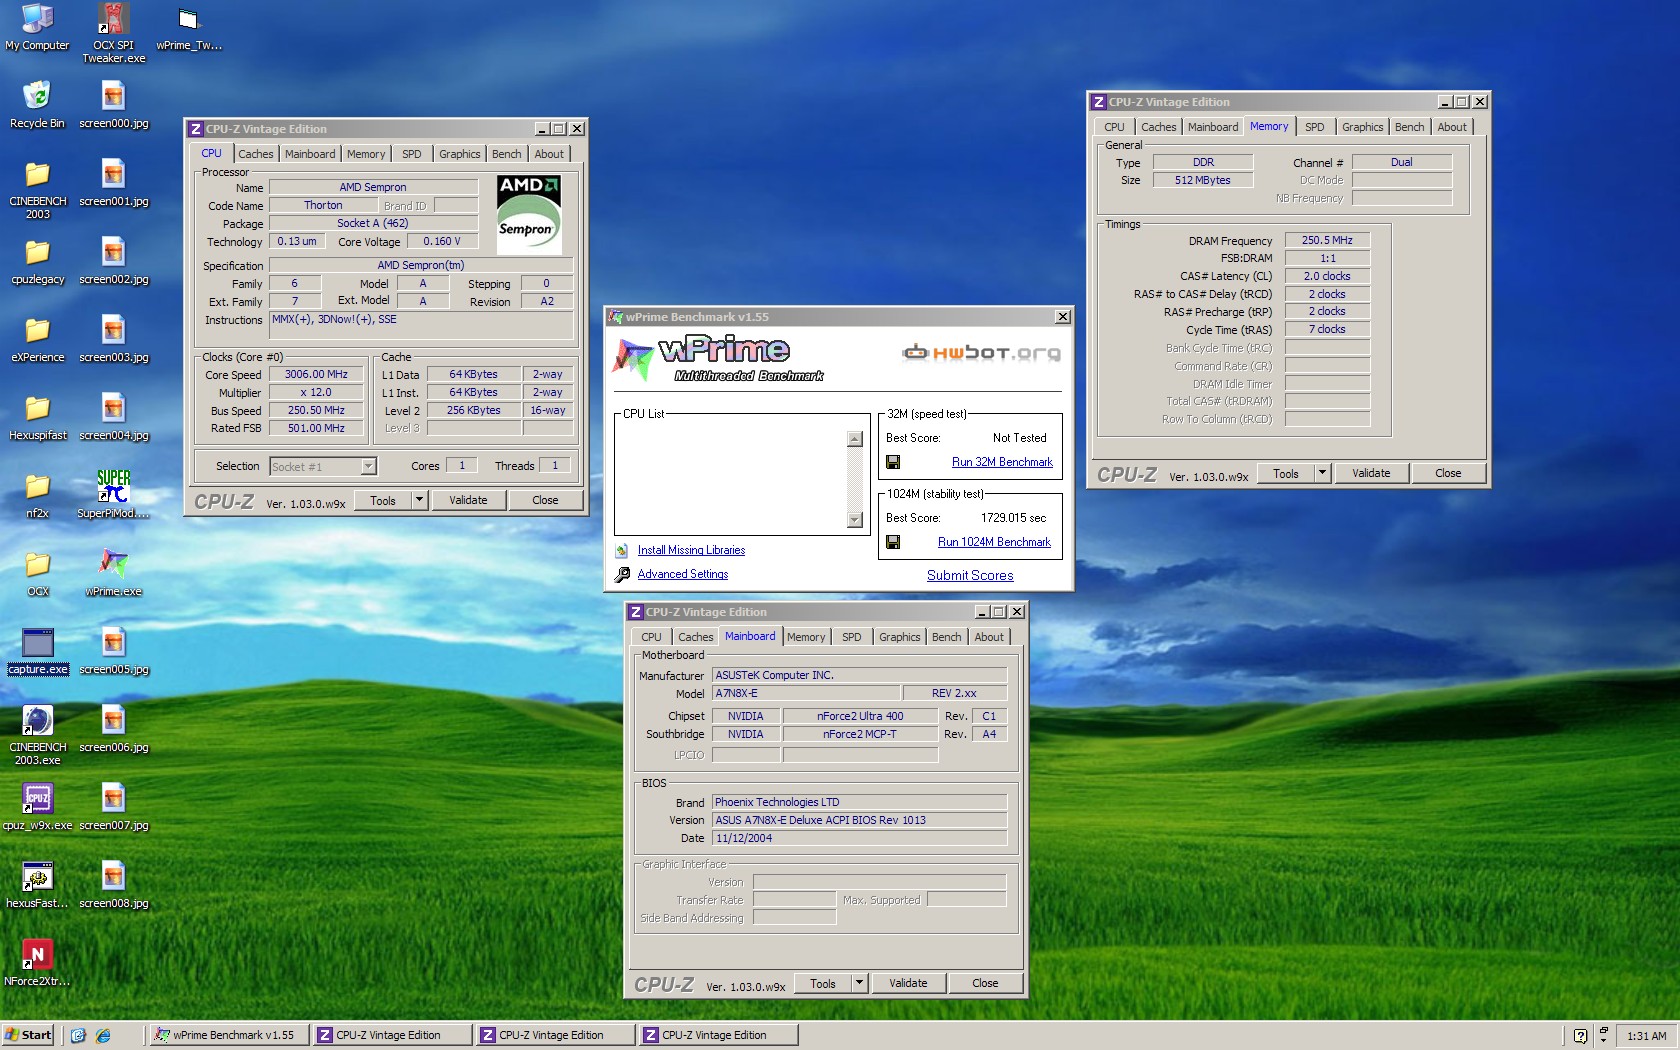Image resolution: width=1680 pixels, height=1050 pixels.
Task: Open Advanced Settings link
Action: [x=683, y=574]
